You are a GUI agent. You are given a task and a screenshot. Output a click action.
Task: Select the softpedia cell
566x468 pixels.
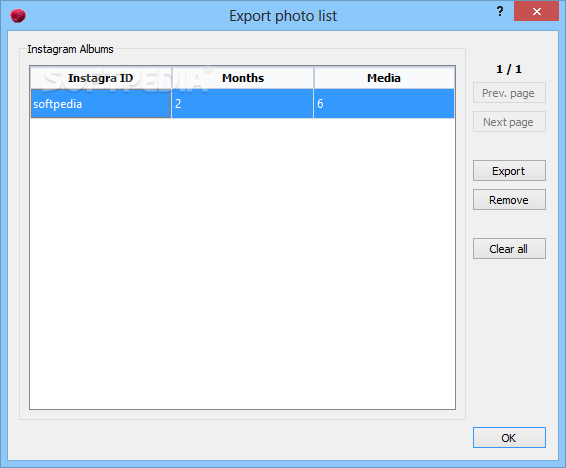coord(101,104)
